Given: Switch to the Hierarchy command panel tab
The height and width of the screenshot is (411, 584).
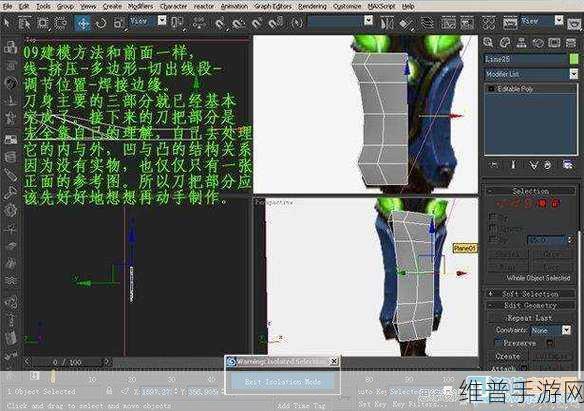Looking at the screenshot, I should pos(521,42).
